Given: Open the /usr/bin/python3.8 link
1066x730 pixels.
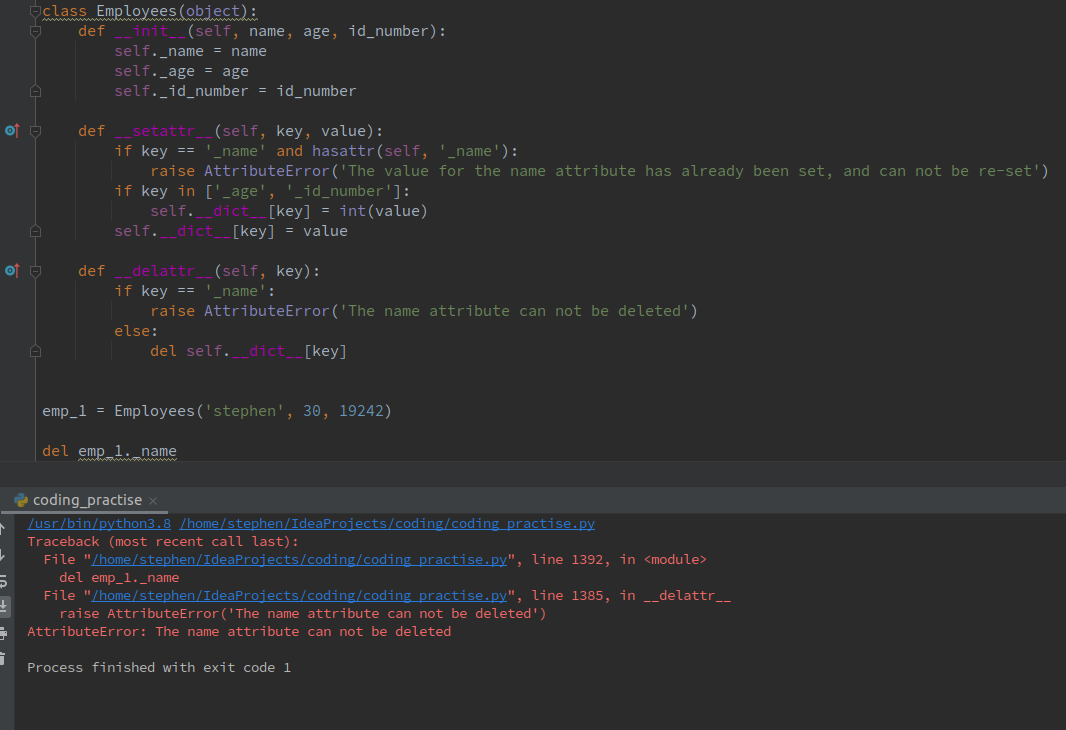Looking at the screenshot, I should coord(99,523).
